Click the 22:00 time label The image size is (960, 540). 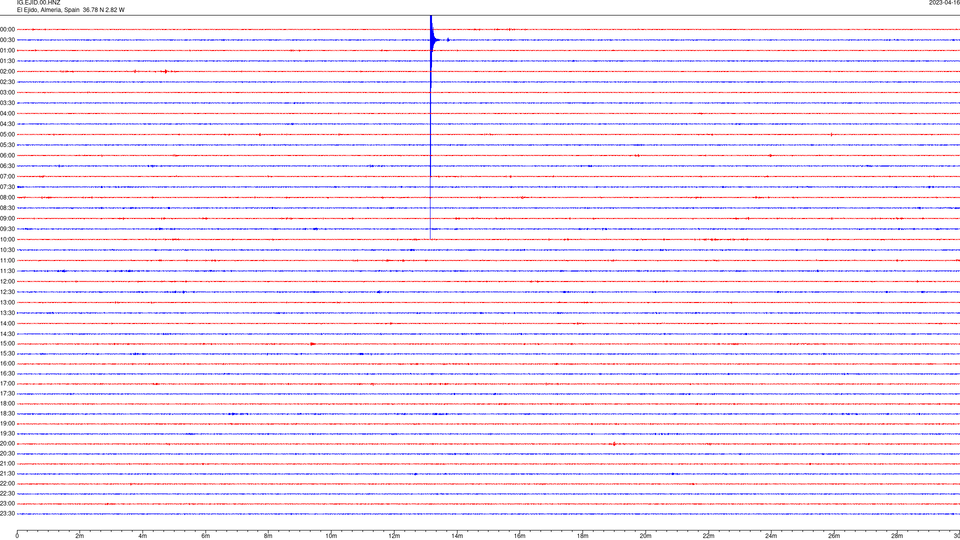(7, 484)
